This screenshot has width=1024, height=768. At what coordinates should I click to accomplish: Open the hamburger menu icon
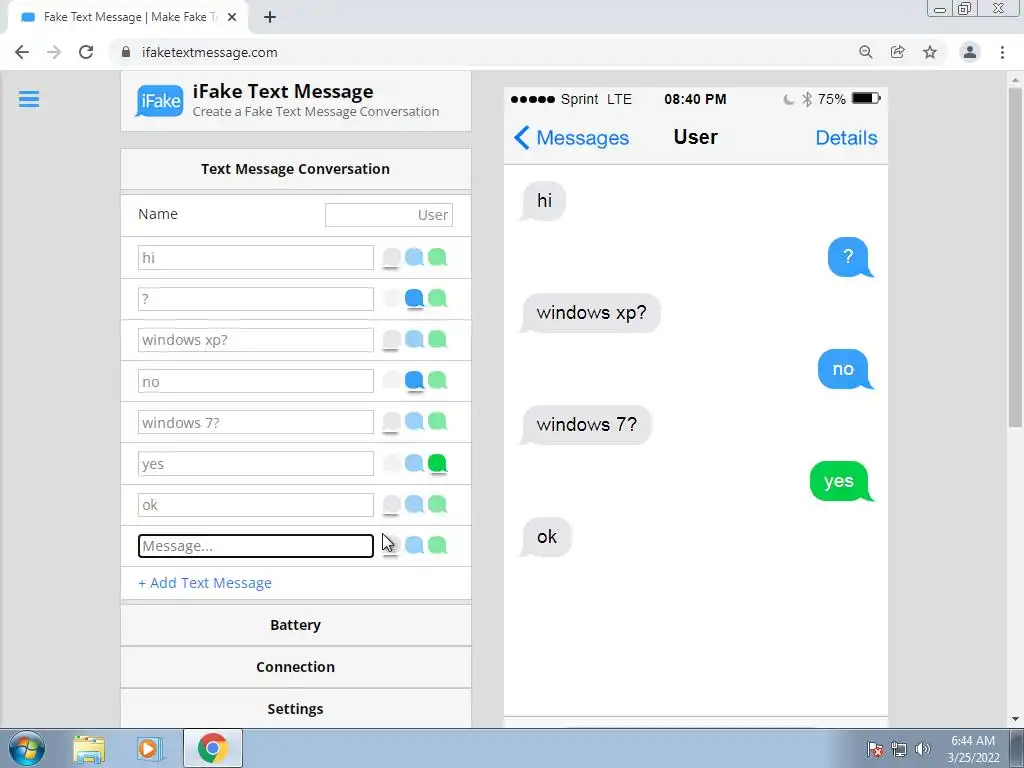[x=29, y=99]
